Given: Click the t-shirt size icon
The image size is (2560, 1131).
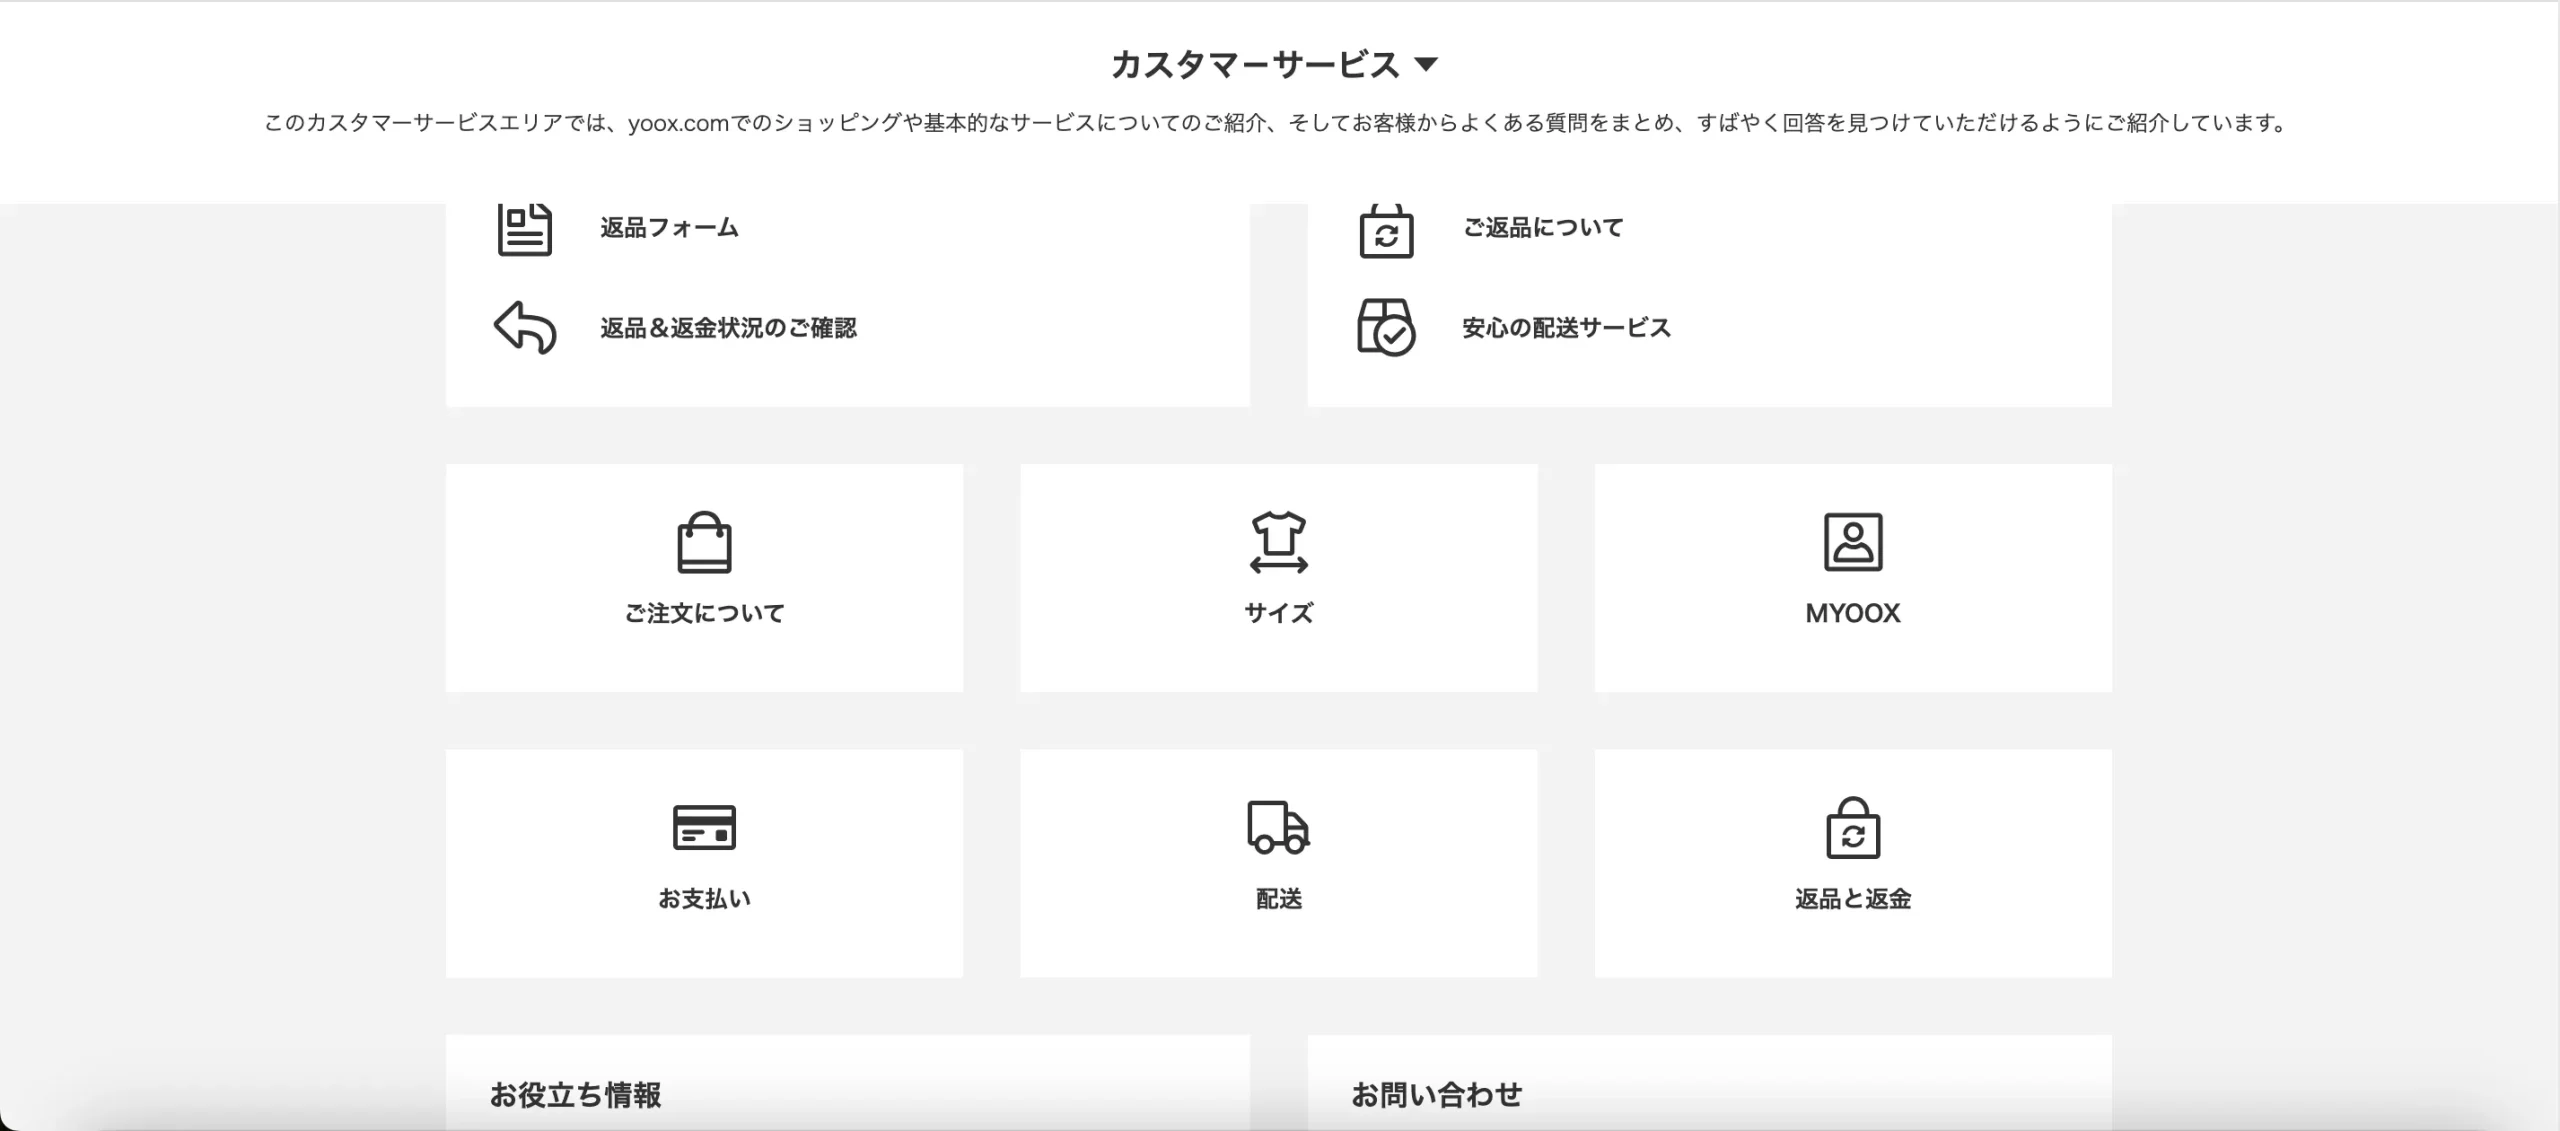Looking at the screenshot, I should point(1279,542).
